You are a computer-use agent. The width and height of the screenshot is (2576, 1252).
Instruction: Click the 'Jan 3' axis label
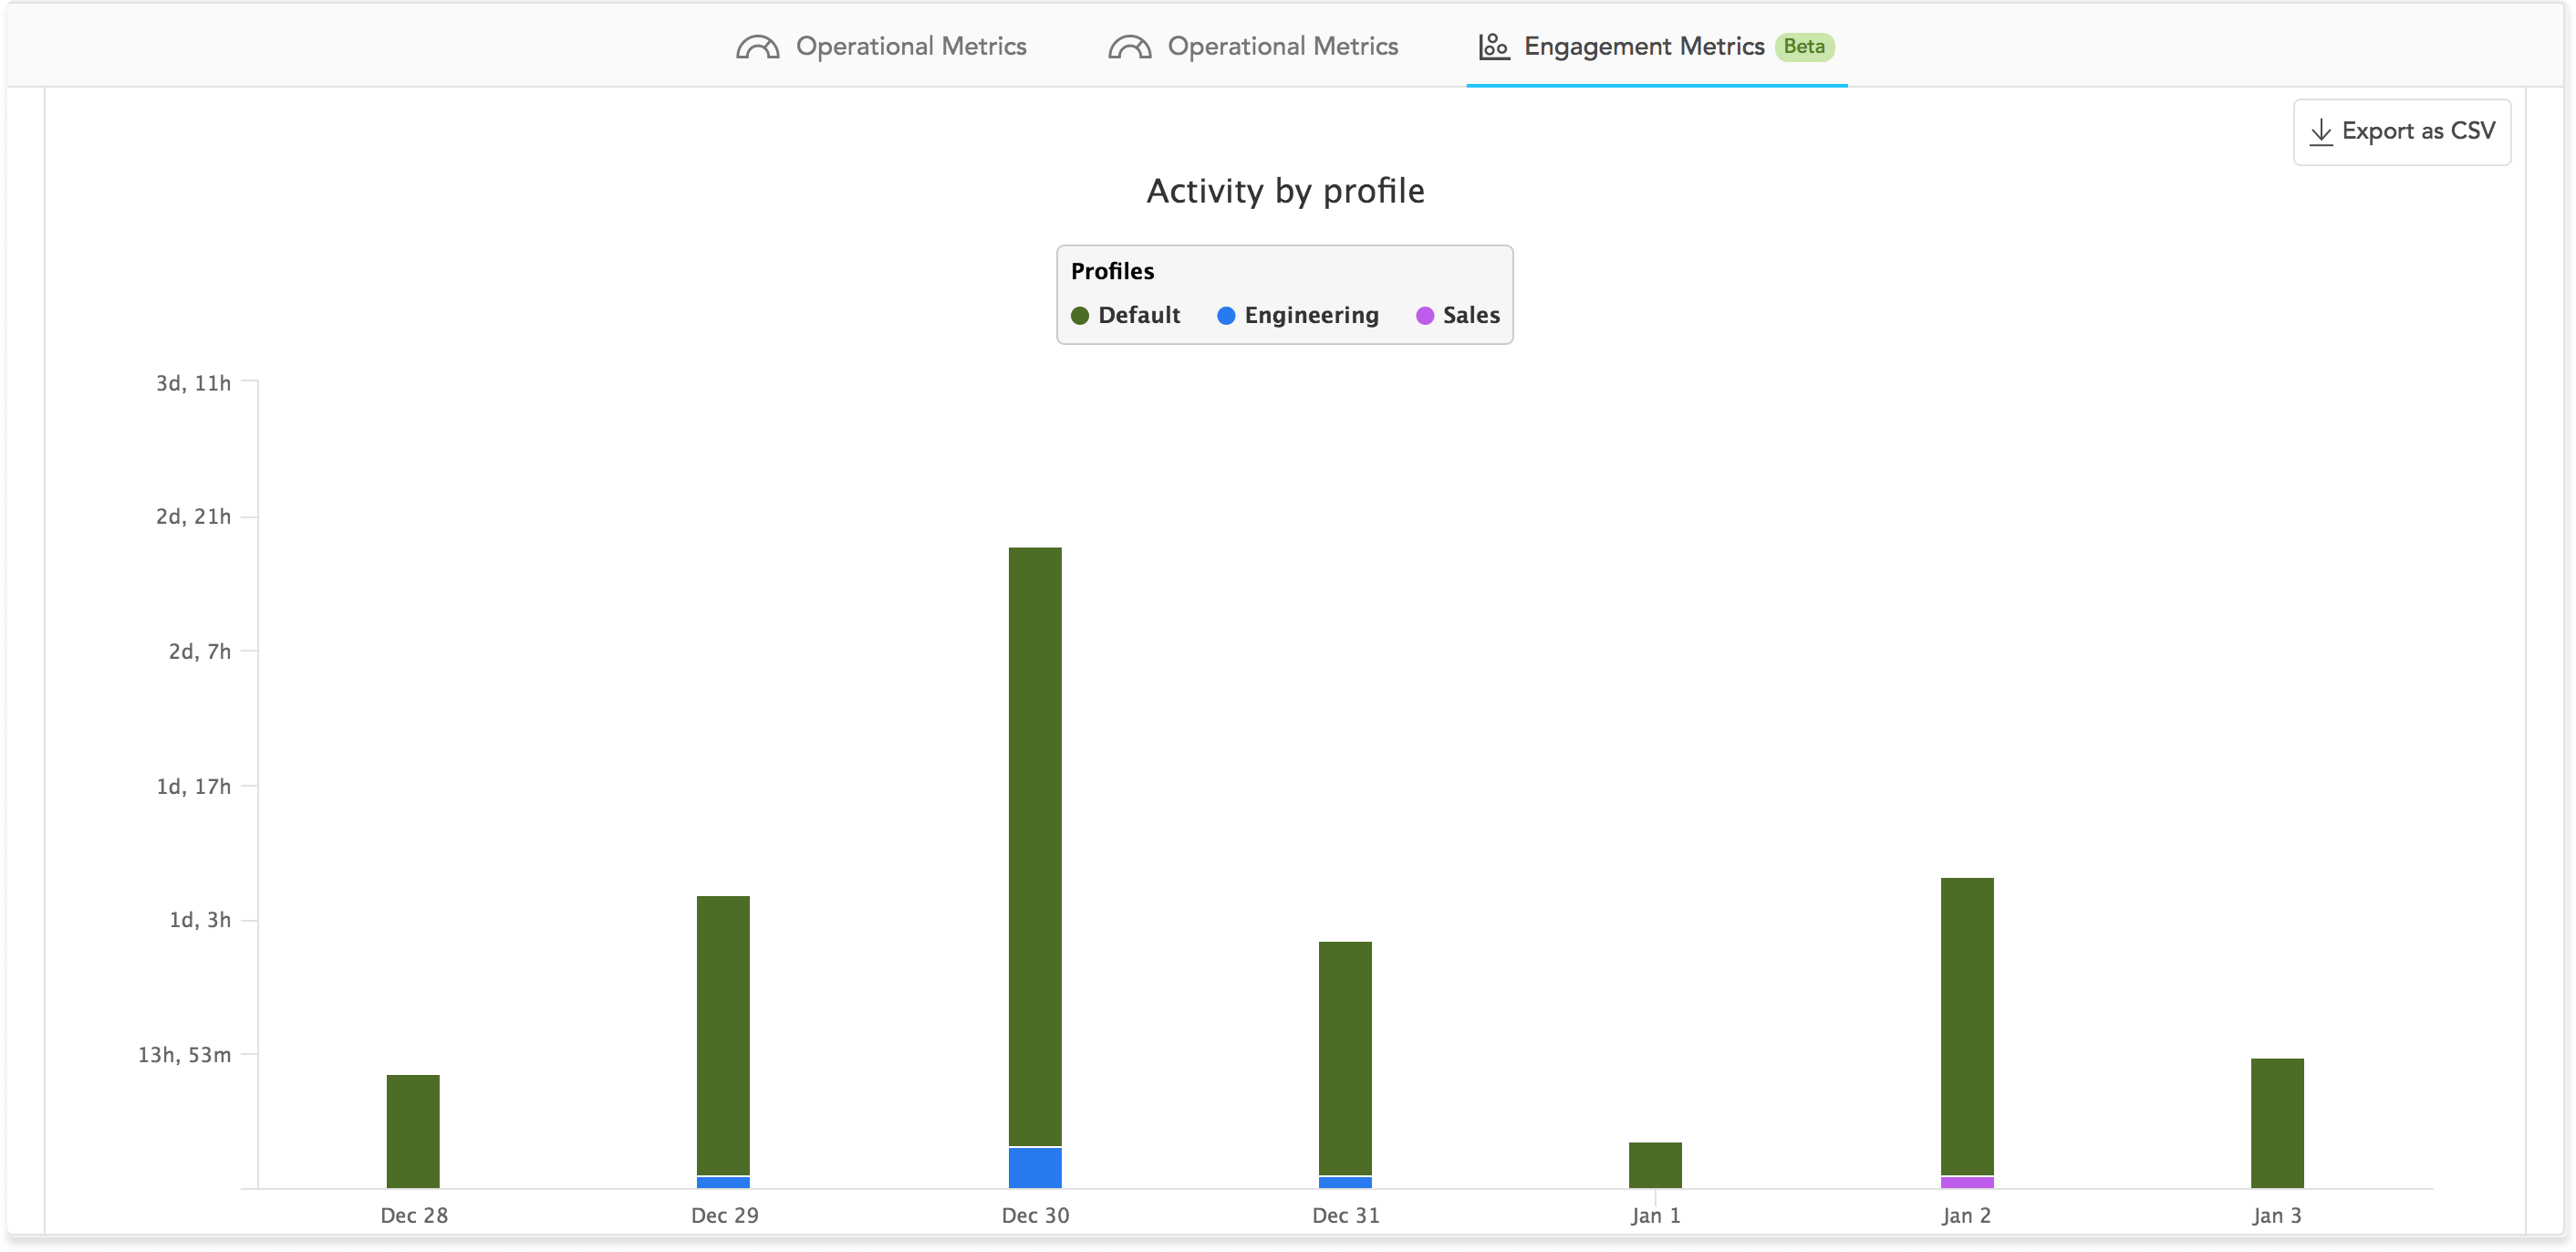(x=2277, y=1215)
